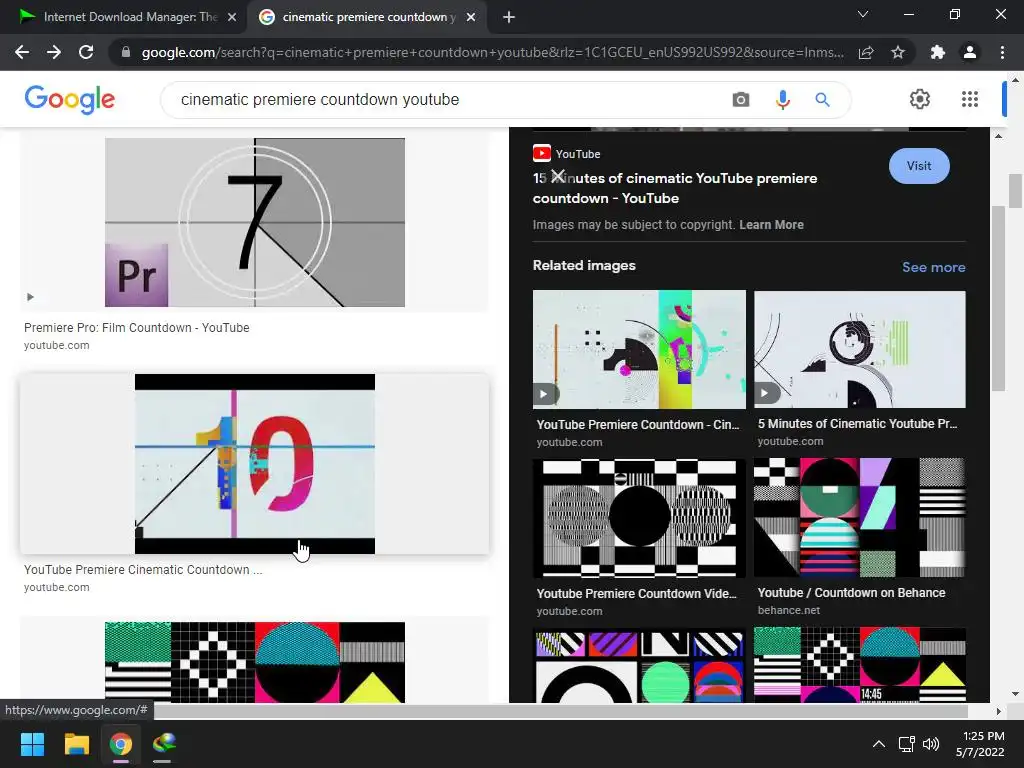The image size is (1024, 768).
Task: Start voice search with microphone icon
Action: coord(782,99)
